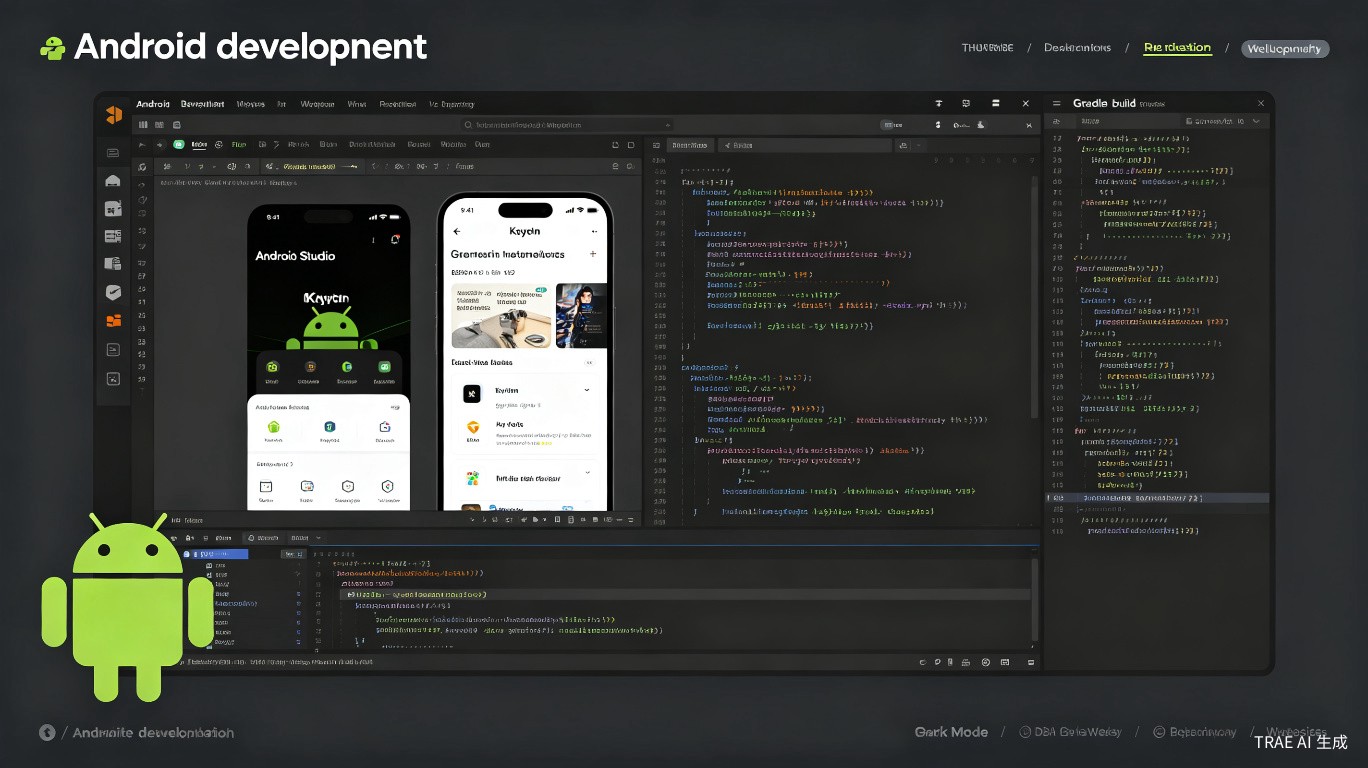Tap the plus icon in light phone header
The height and width of the screenshot is (768, 1368).
pyautogui.click(x=593, y=254)
